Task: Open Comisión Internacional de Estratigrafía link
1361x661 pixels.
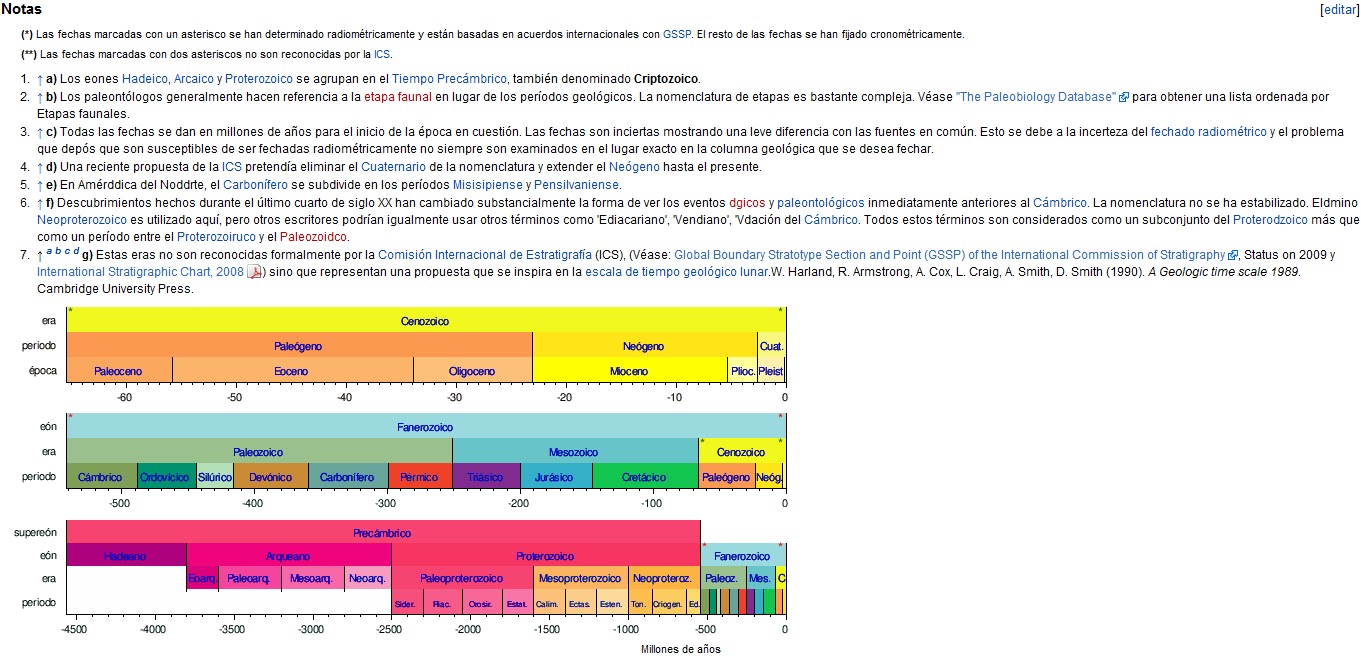Action: click(x=485, y=255)
